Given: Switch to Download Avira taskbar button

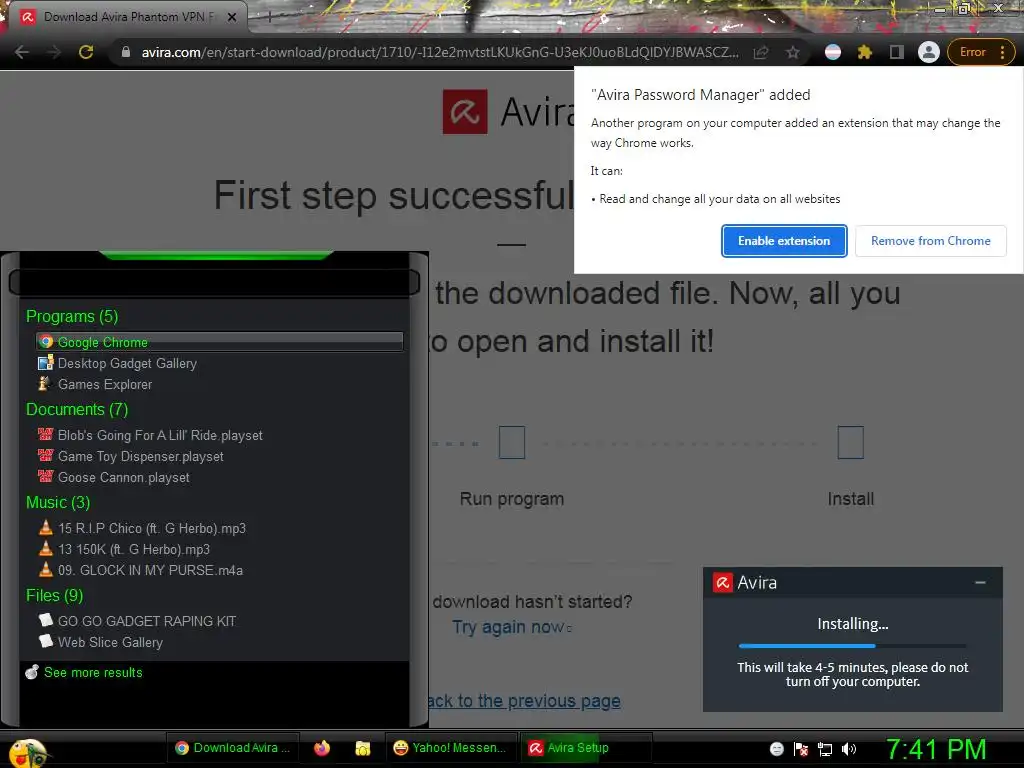Looking at the screenshot, I should click(233, 748).
